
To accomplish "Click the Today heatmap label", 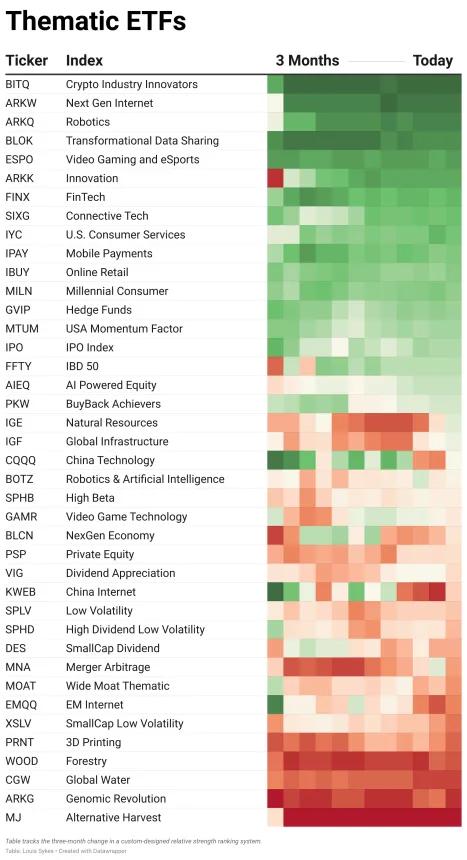I will pyautogui.click(x=433, y=60).
